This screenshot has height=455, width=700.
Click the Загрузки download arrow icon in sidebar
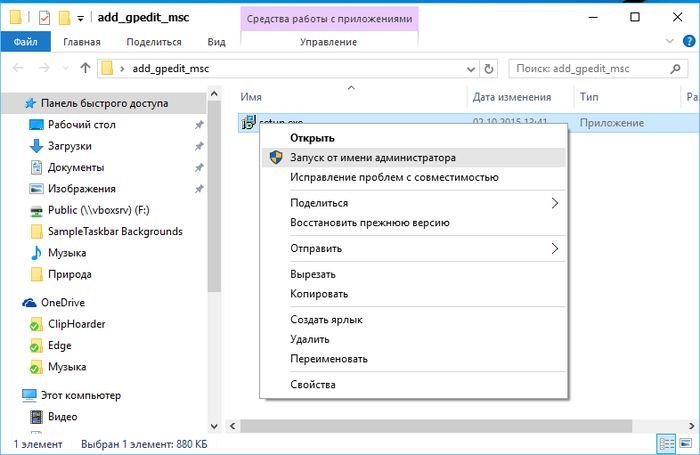pos(37,146)
